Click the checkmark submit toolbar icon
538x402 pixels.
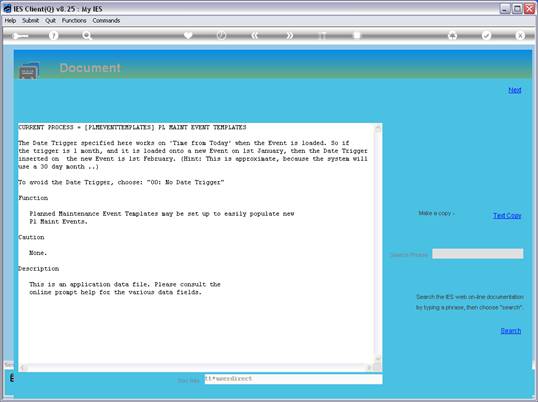(486, 35)
